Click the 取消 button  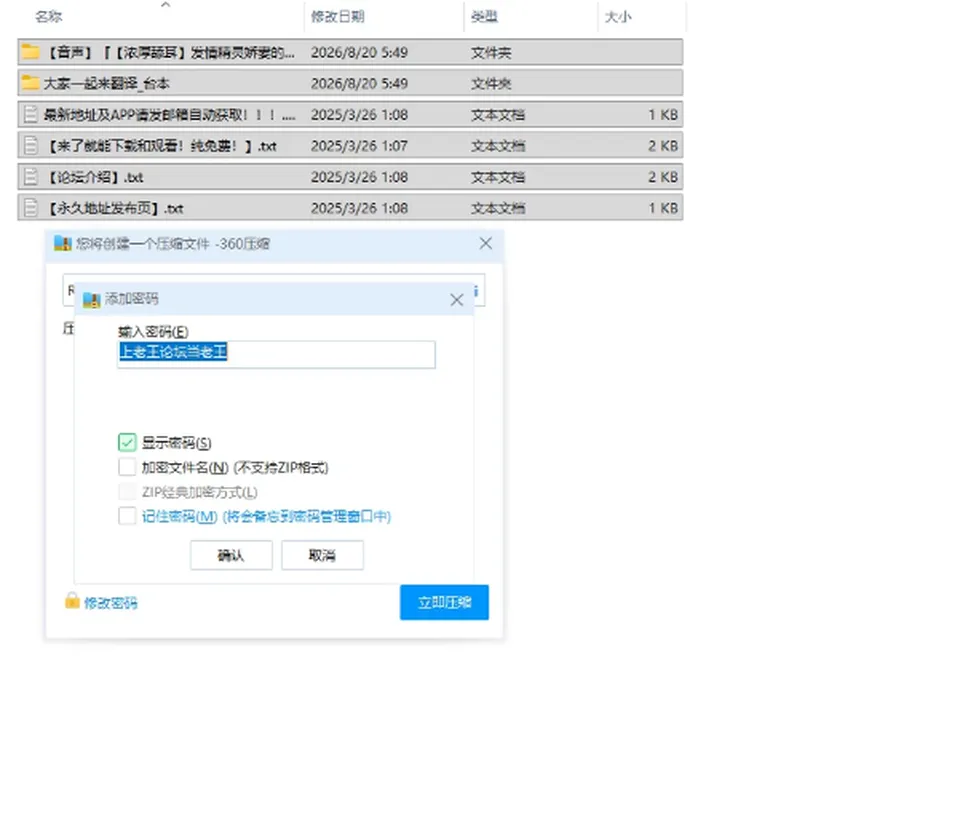[x=322, y=555]
